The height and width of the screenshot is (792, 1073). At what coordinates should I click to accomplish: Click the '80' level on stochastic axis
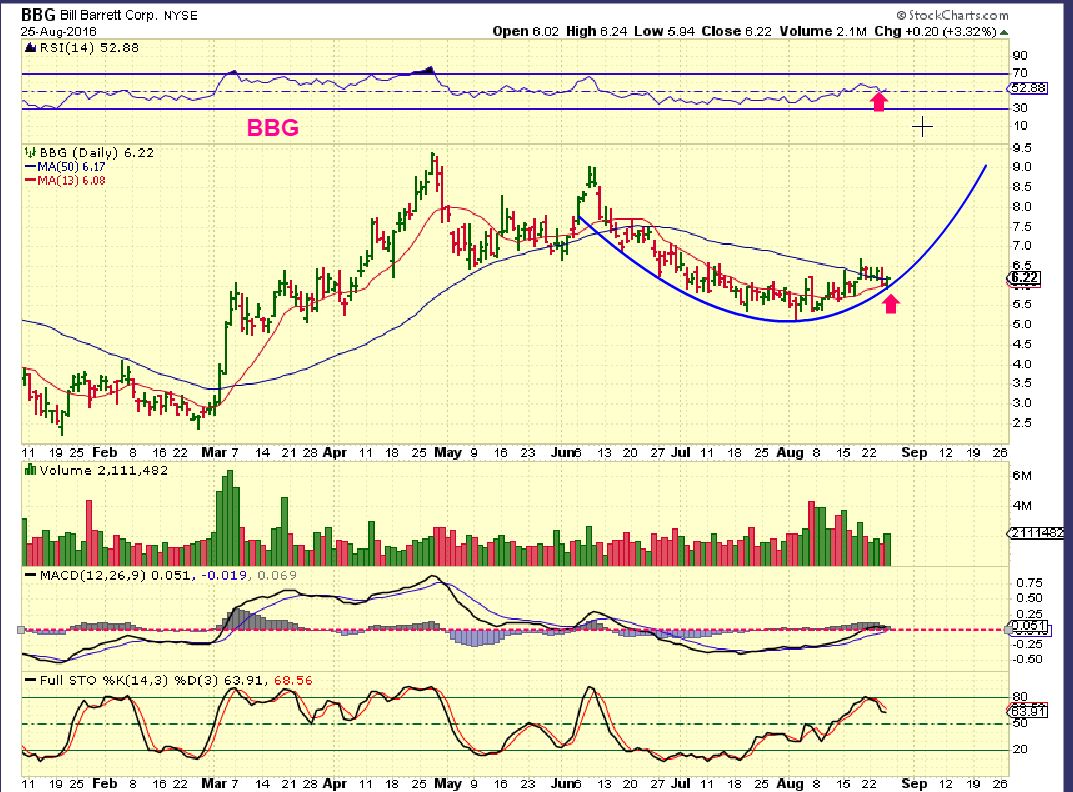pos(1020,697)
